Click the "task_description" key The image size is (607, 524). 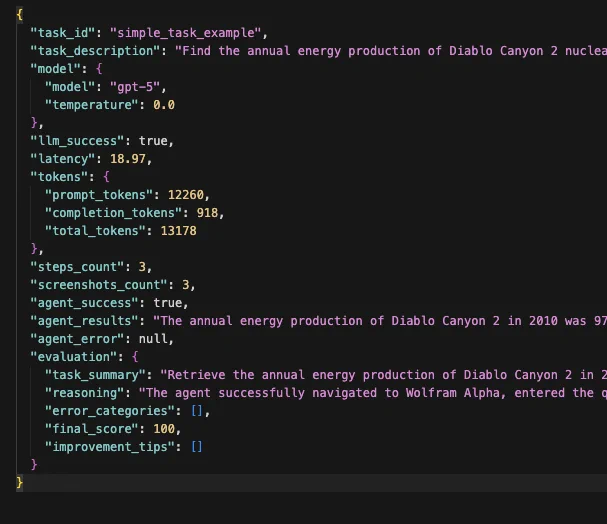(x=95, y=51)
